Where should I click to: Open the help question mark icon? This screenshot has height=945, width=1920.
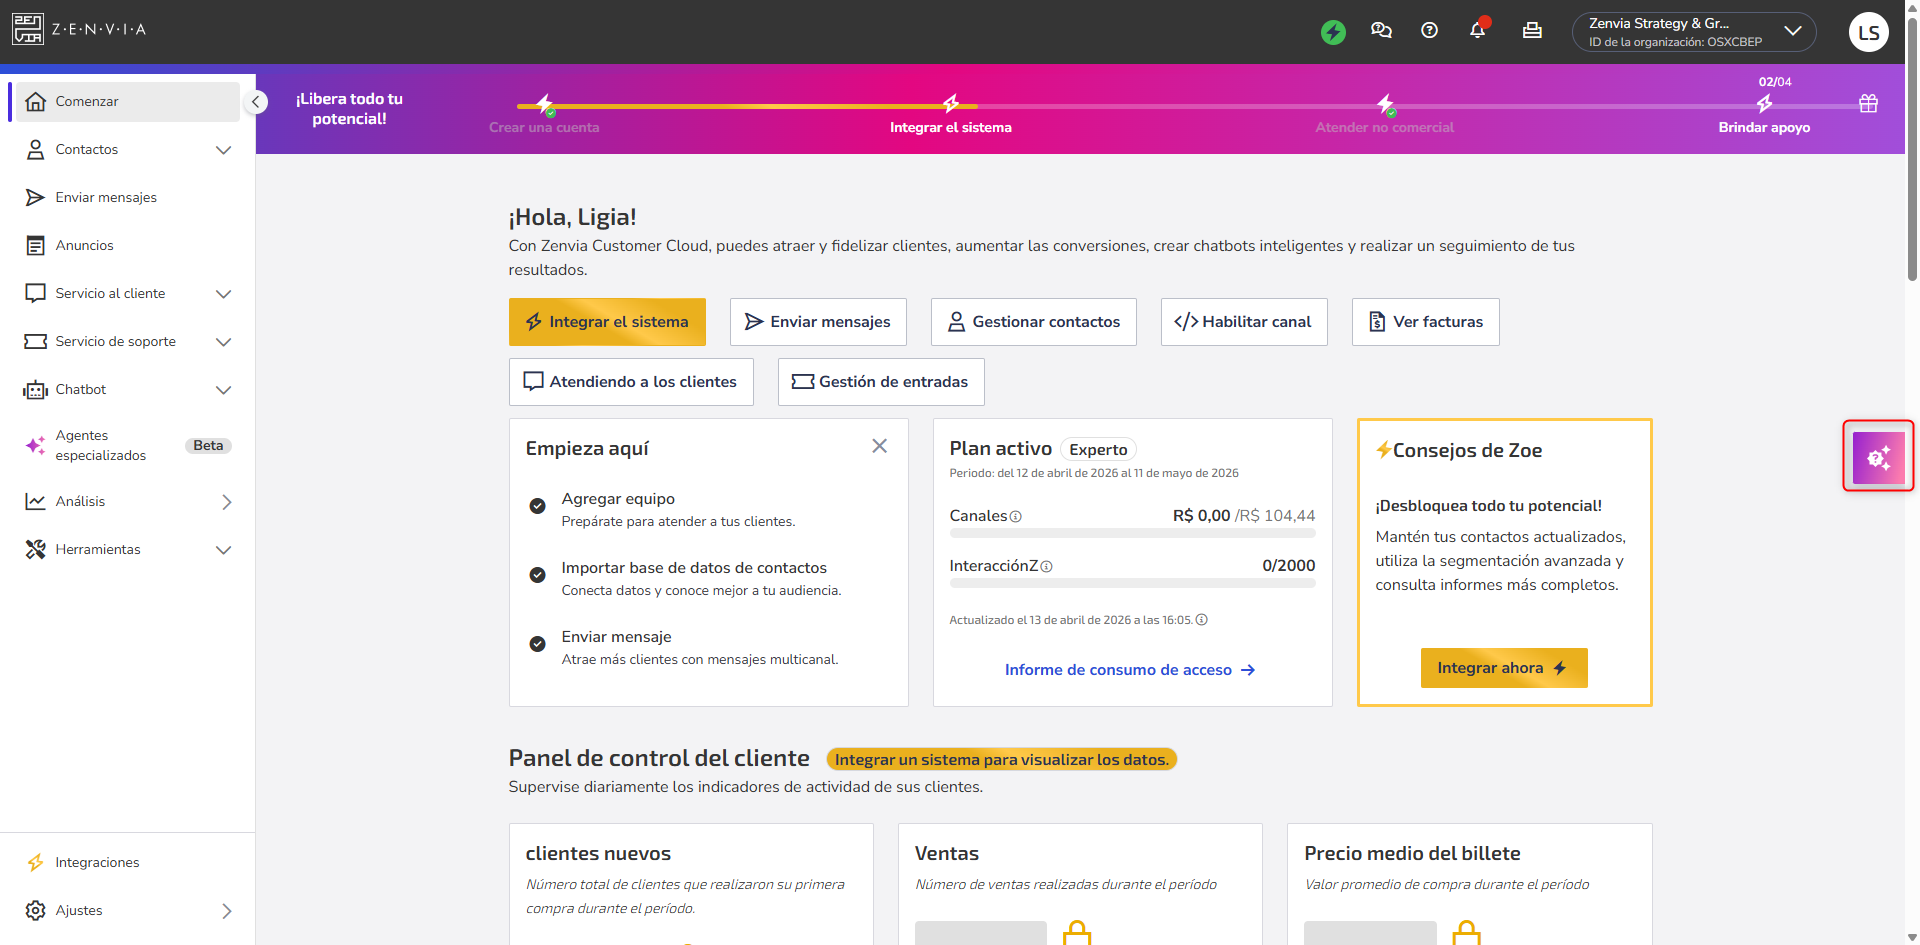(1429, 30)
